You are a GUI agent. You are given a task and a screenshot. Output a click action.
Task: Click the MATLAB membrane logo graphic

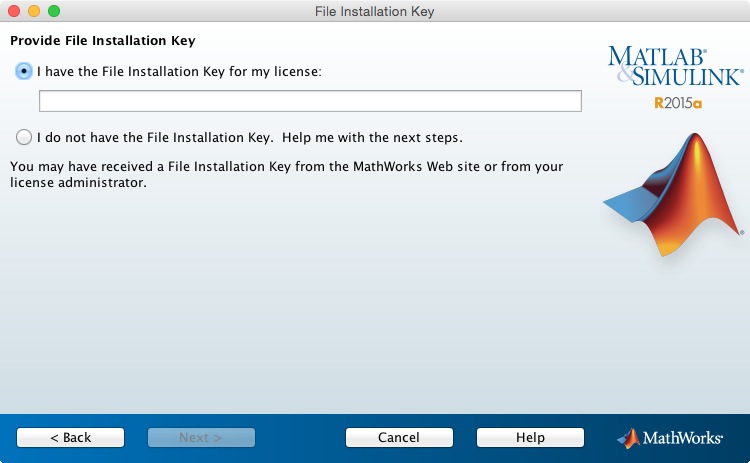click(x=674, y=194)
